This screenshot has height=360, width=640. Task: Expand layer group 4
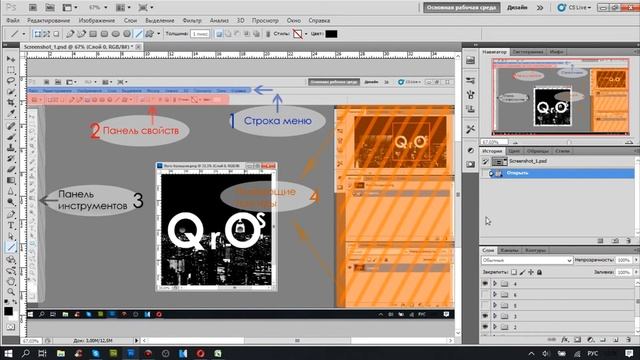click(x=495, y=283)
